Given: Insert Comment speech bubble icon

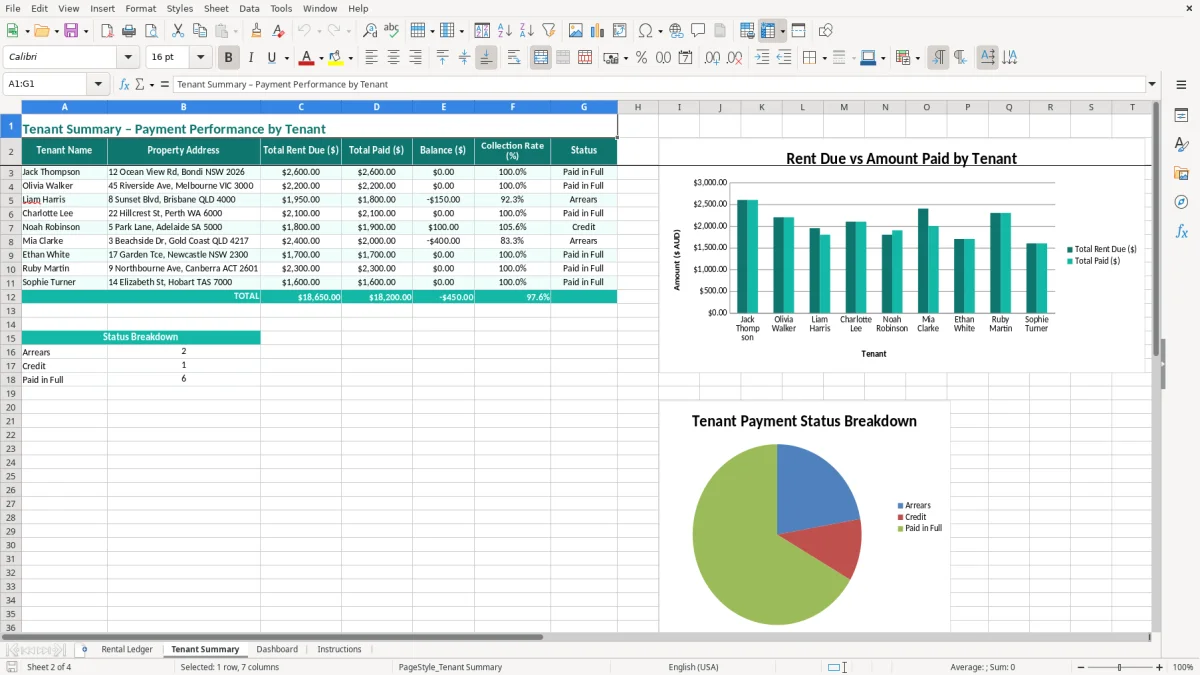Looking at the screenshot, I should pyautogui.click(x=698, y=31).
